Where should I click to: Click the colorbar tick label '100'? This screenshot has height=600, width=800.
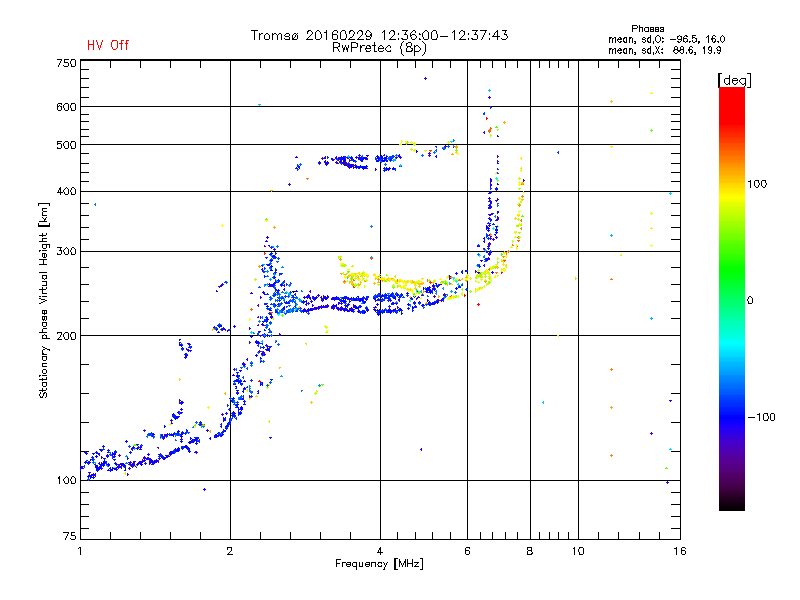pos(757,184)
